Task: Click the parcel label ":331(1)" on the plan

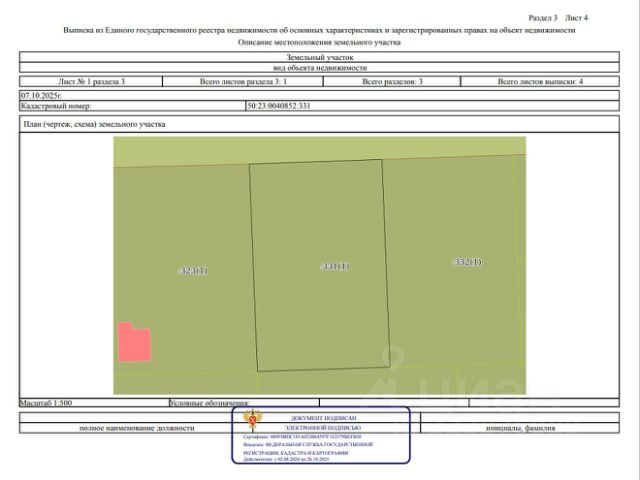Action: coord(334,267)
